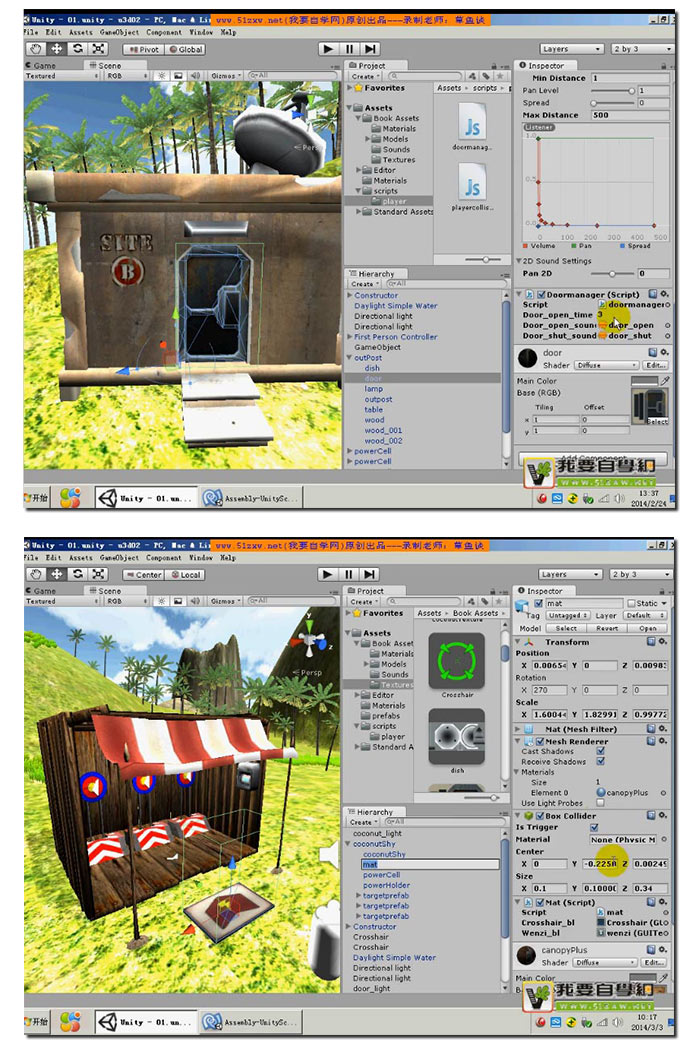Click the object picker circle beside door_open
This screenshot has width=700, height=1049.
point(667,325)
